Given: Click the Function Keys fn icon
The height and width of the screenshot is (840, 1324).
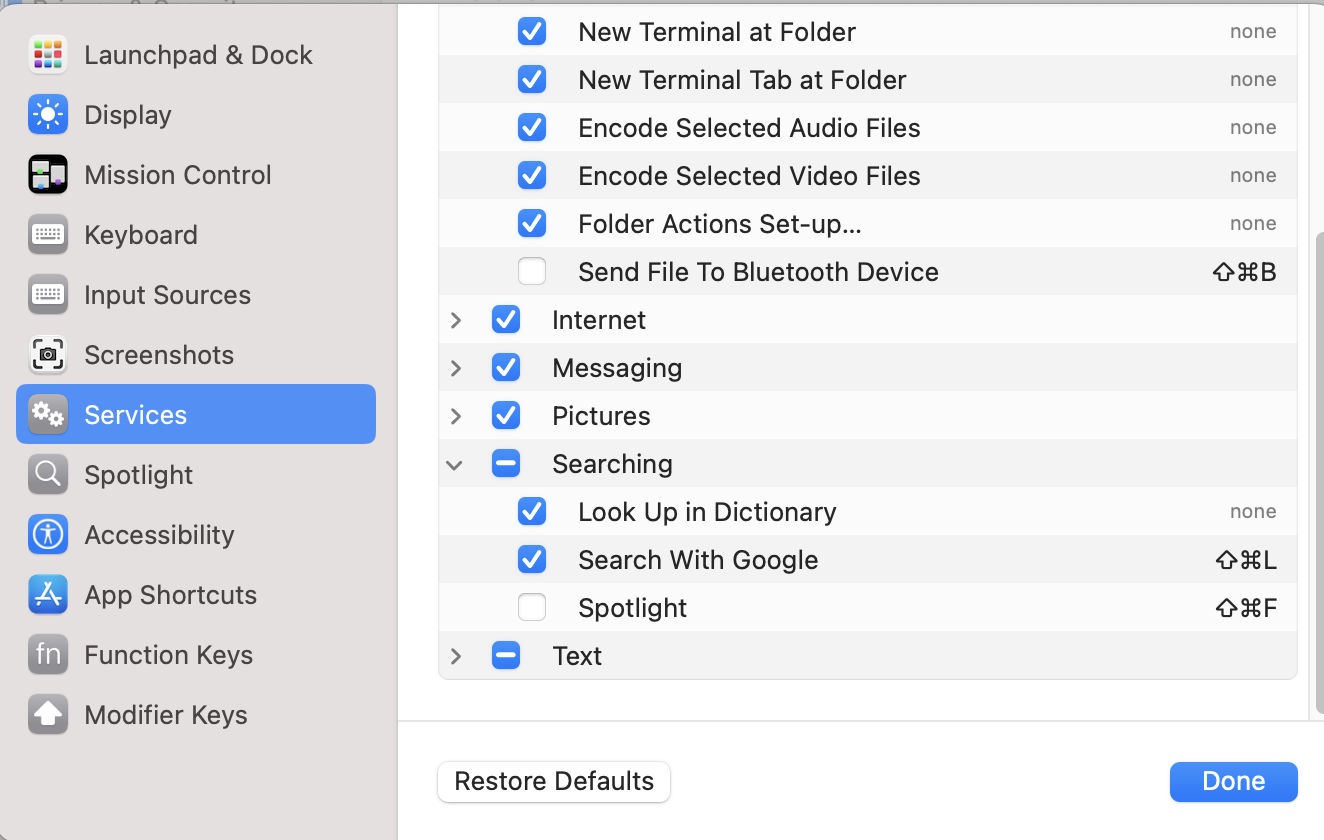Looking at the screenshot, I should pos(48,655).
